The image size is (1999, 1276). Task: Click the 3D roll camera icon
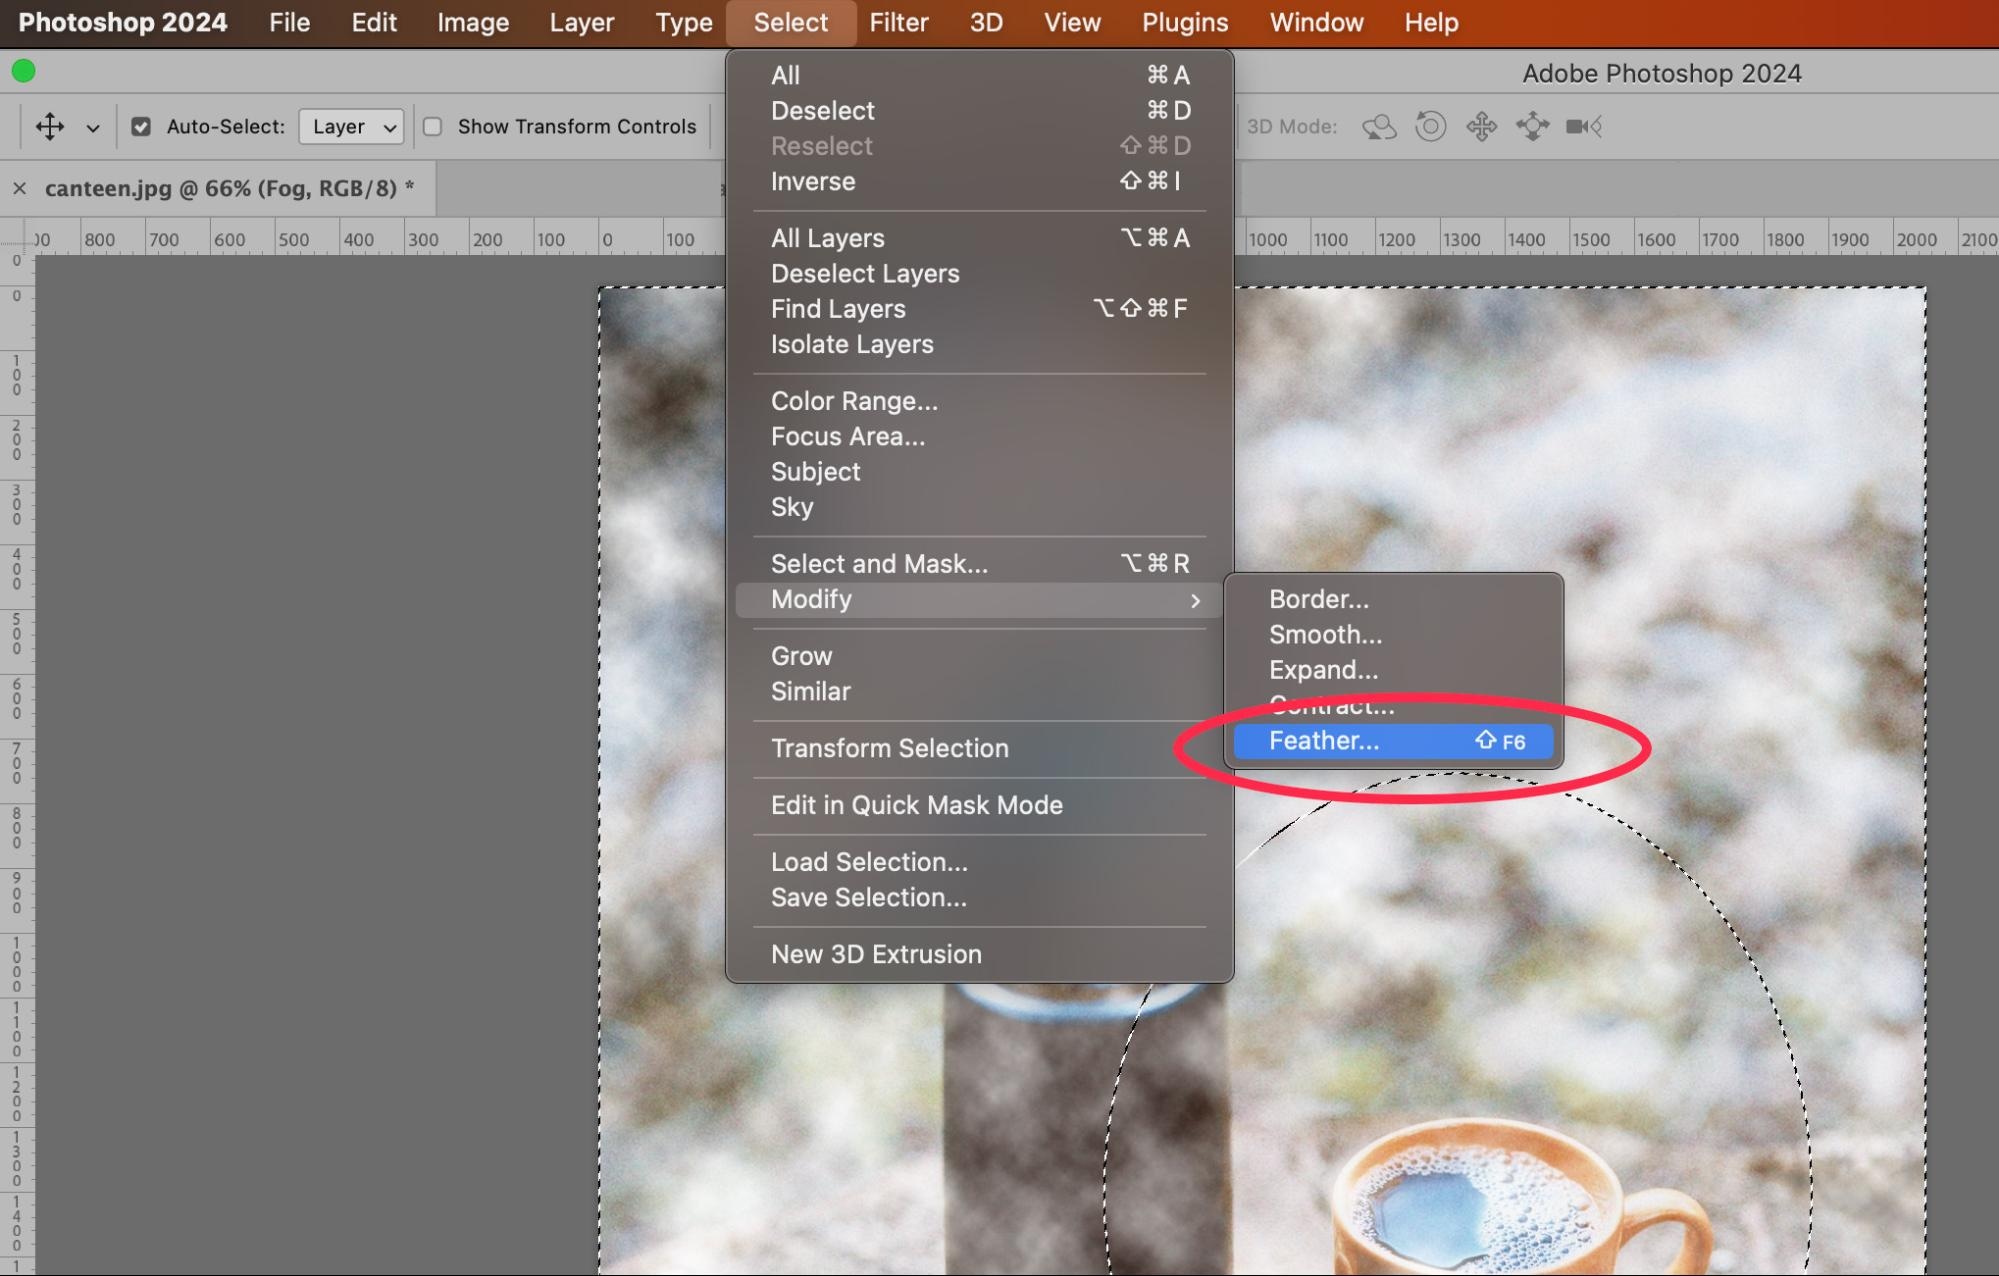1431,127
